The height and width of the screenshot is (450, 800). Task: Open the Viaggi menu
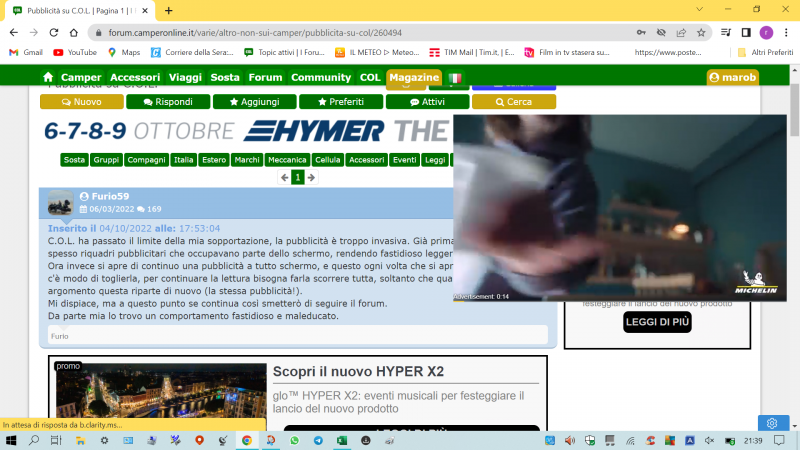click(185, 78)
